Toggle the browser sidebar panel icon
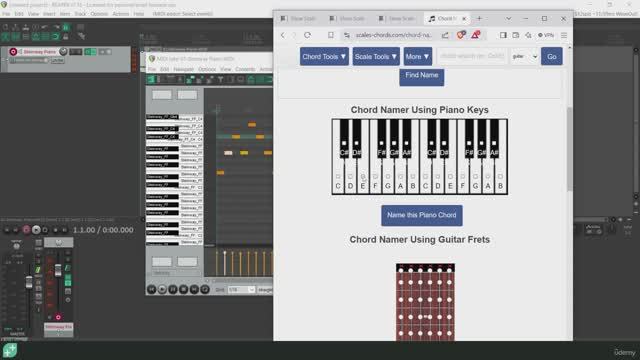The width and height of the screenshot is (640, 360). [x=503, y=35]
